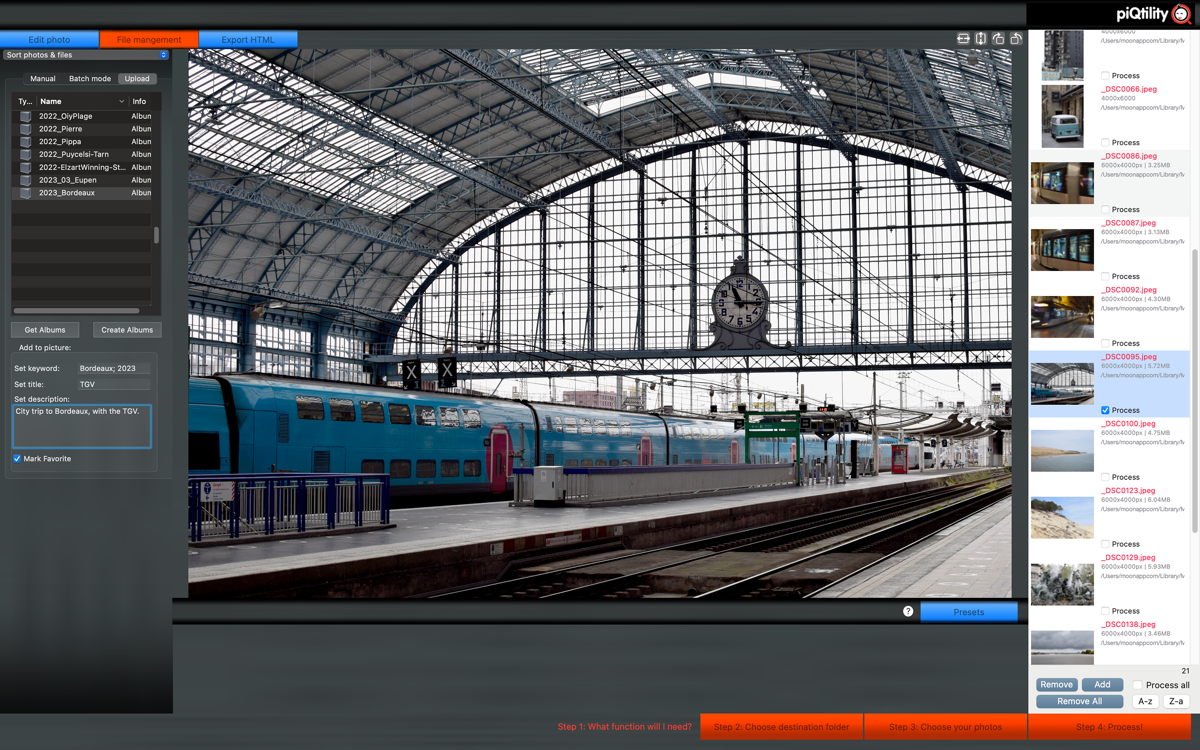Image resolution: width=1200 pixels, height=750 pixels.
Task: Enable Process for _DSC0100.jpeg
Action: click(1105, 477)
